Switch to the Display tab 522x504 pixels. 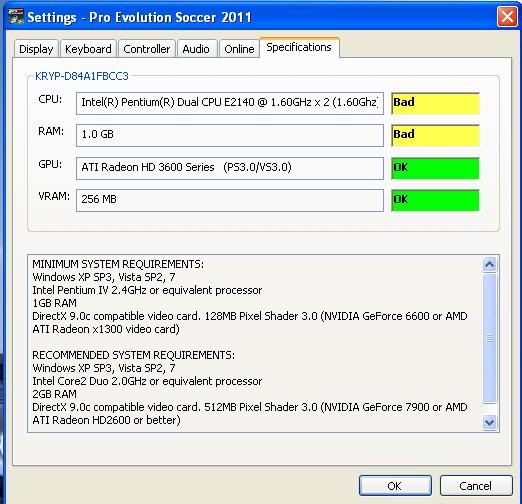[36, 49]
